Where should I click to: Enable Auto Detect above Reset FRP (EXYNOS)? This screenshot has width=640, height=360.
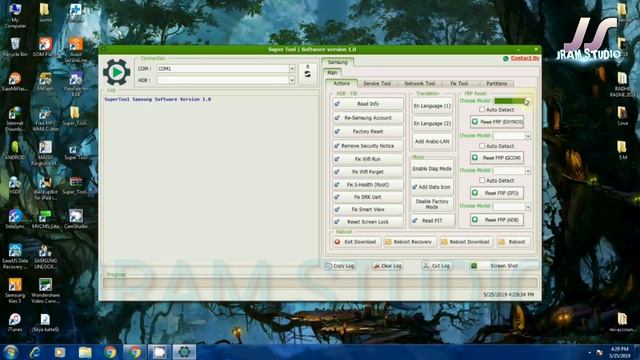[x=482, y=109]
